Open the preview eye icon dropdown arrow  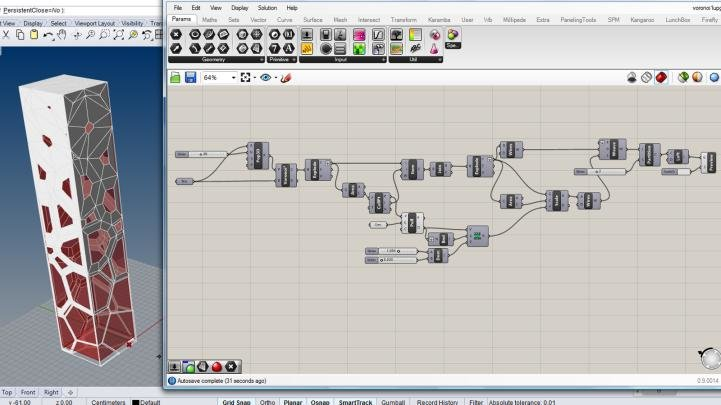275,77
